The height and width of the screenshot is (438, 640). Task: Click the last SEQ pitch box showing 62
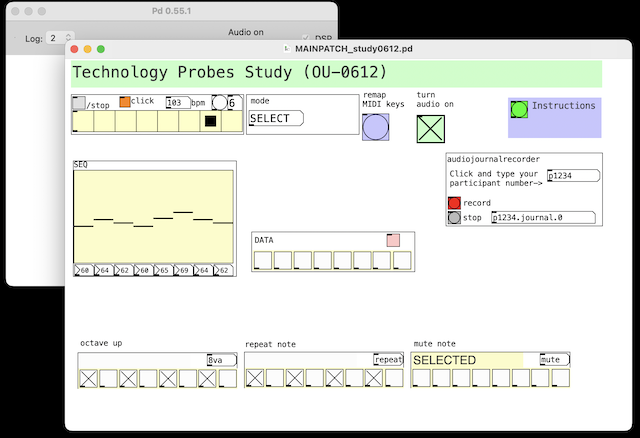(223, 270)
